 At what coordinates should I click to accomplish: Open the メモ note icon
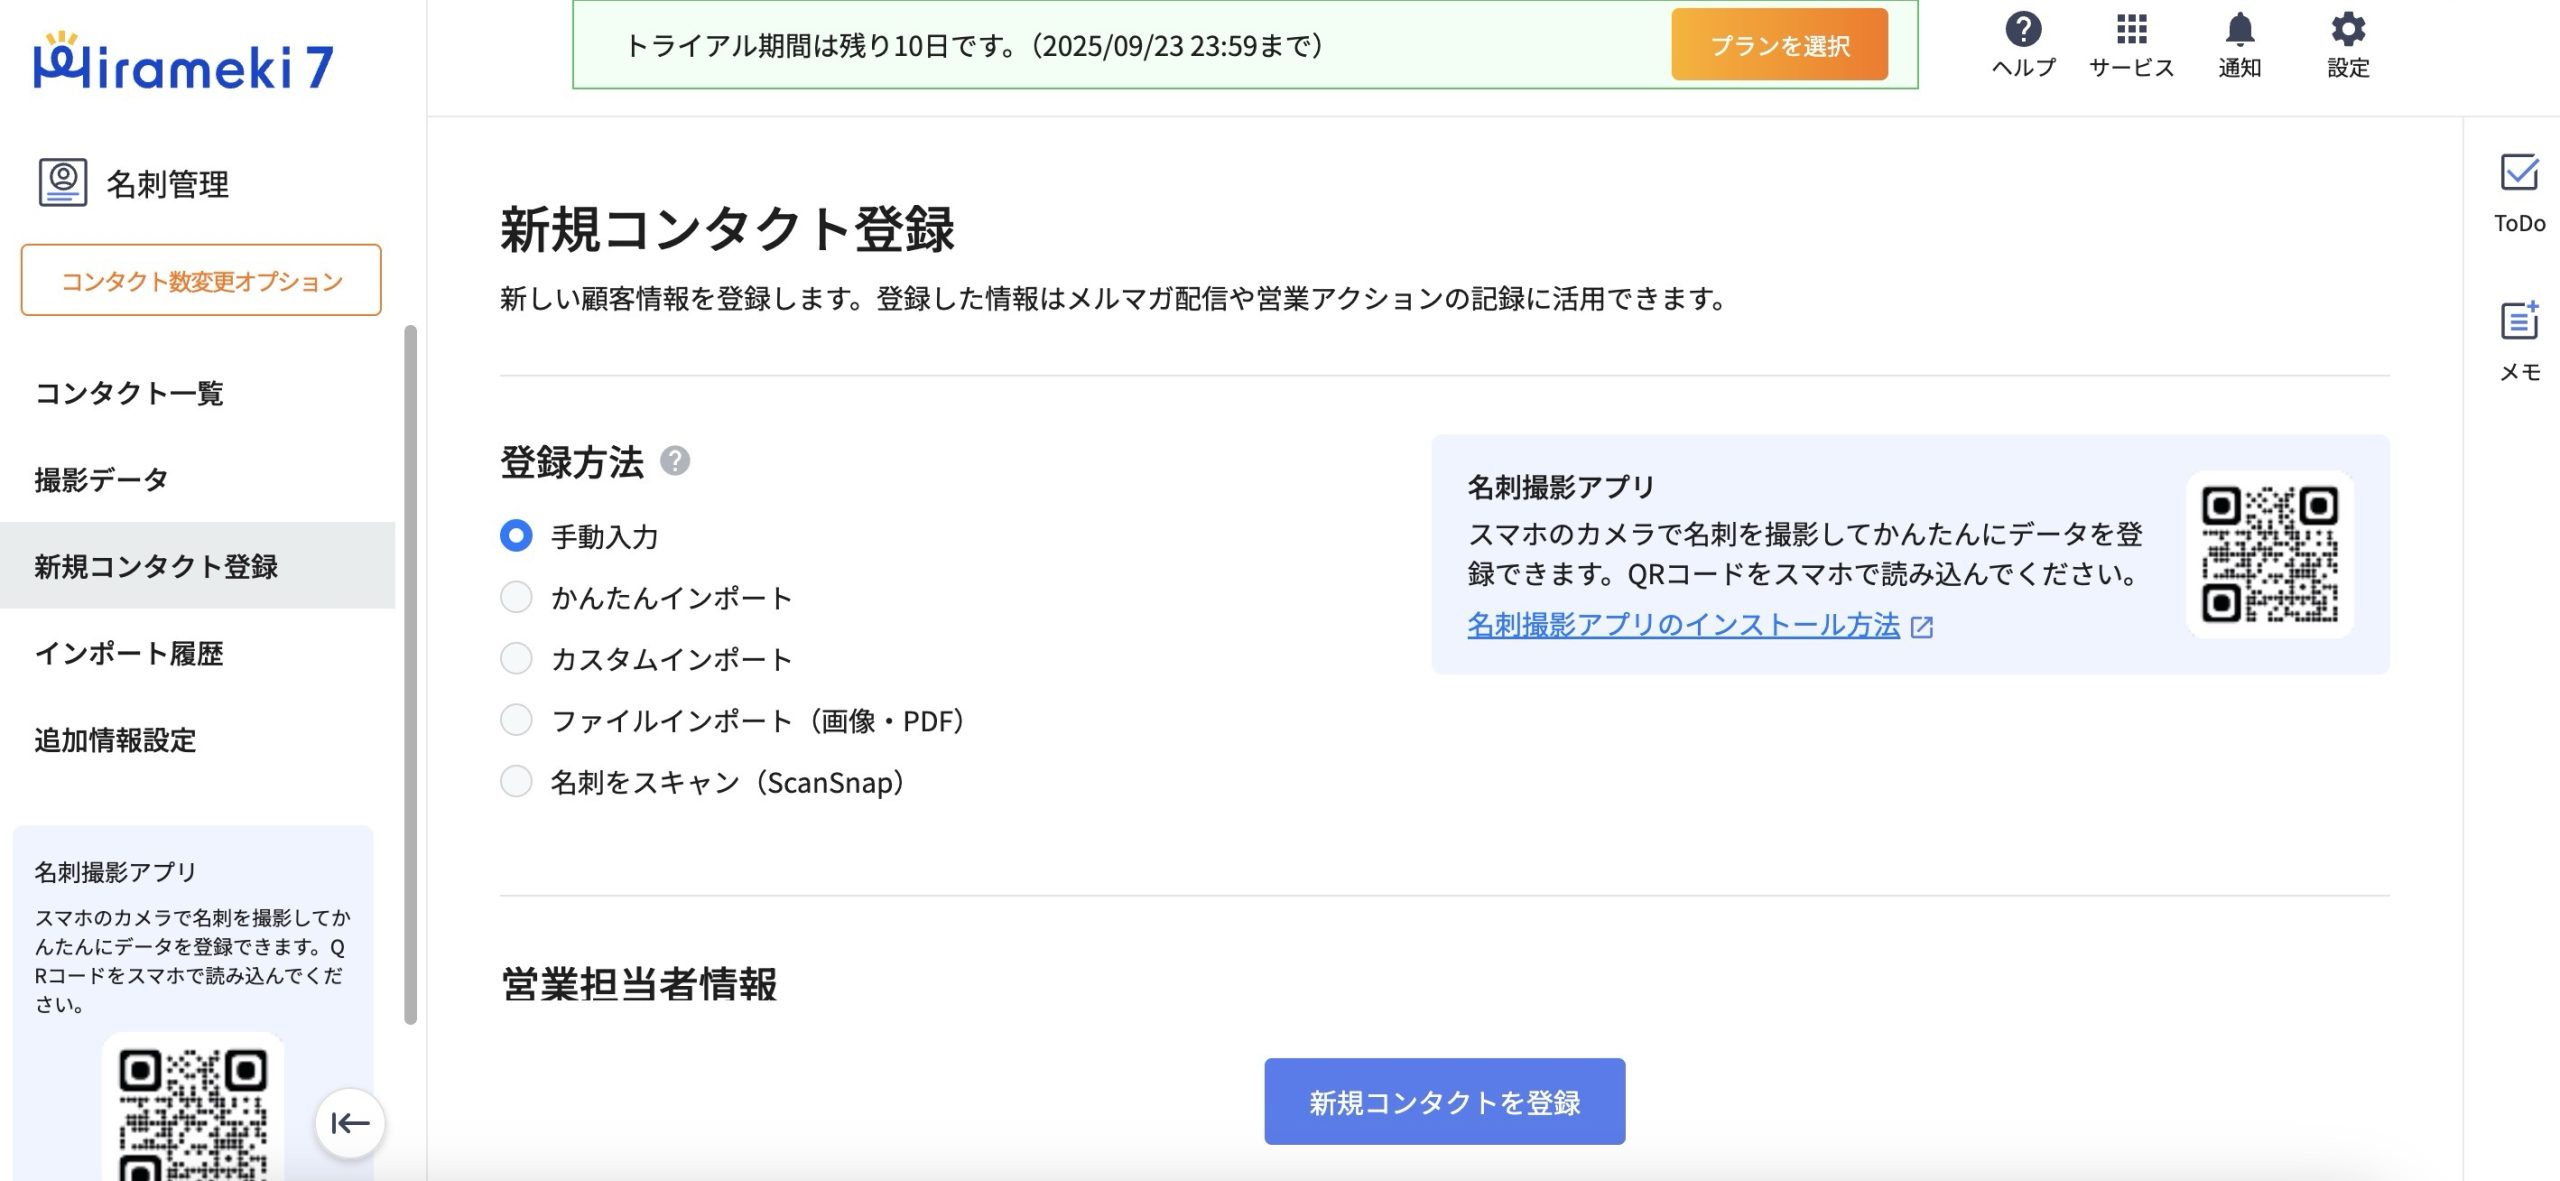click(x=2518, y=322)
